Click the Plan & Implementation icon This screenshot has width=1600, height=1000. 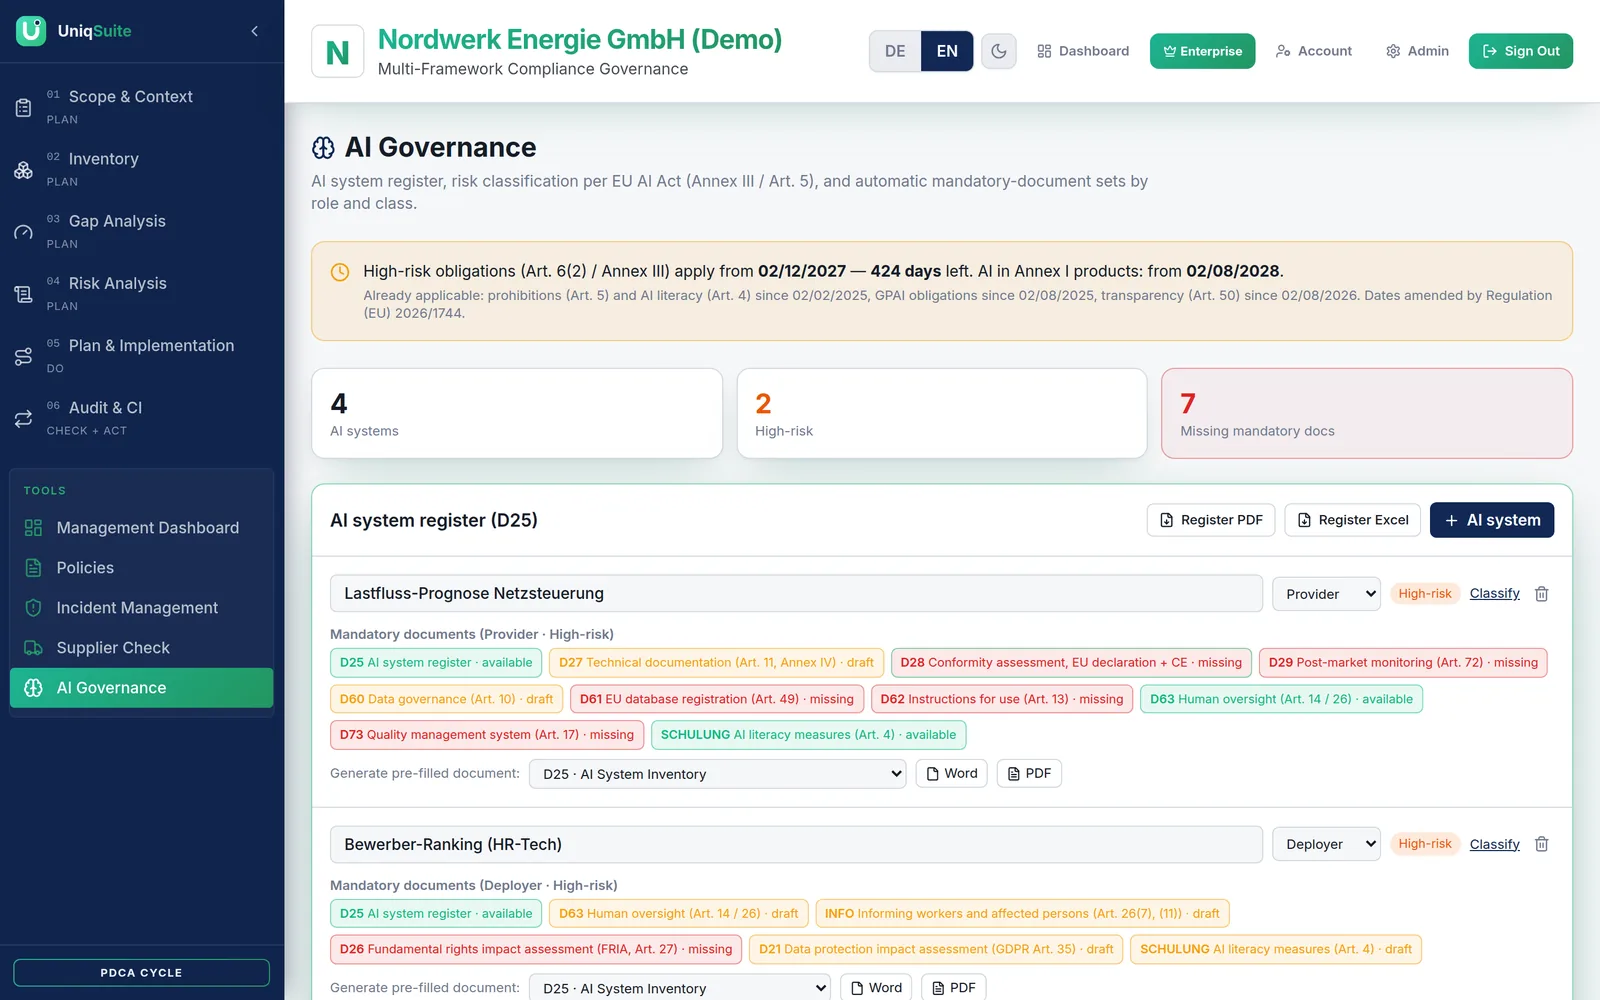pos(23,356)
